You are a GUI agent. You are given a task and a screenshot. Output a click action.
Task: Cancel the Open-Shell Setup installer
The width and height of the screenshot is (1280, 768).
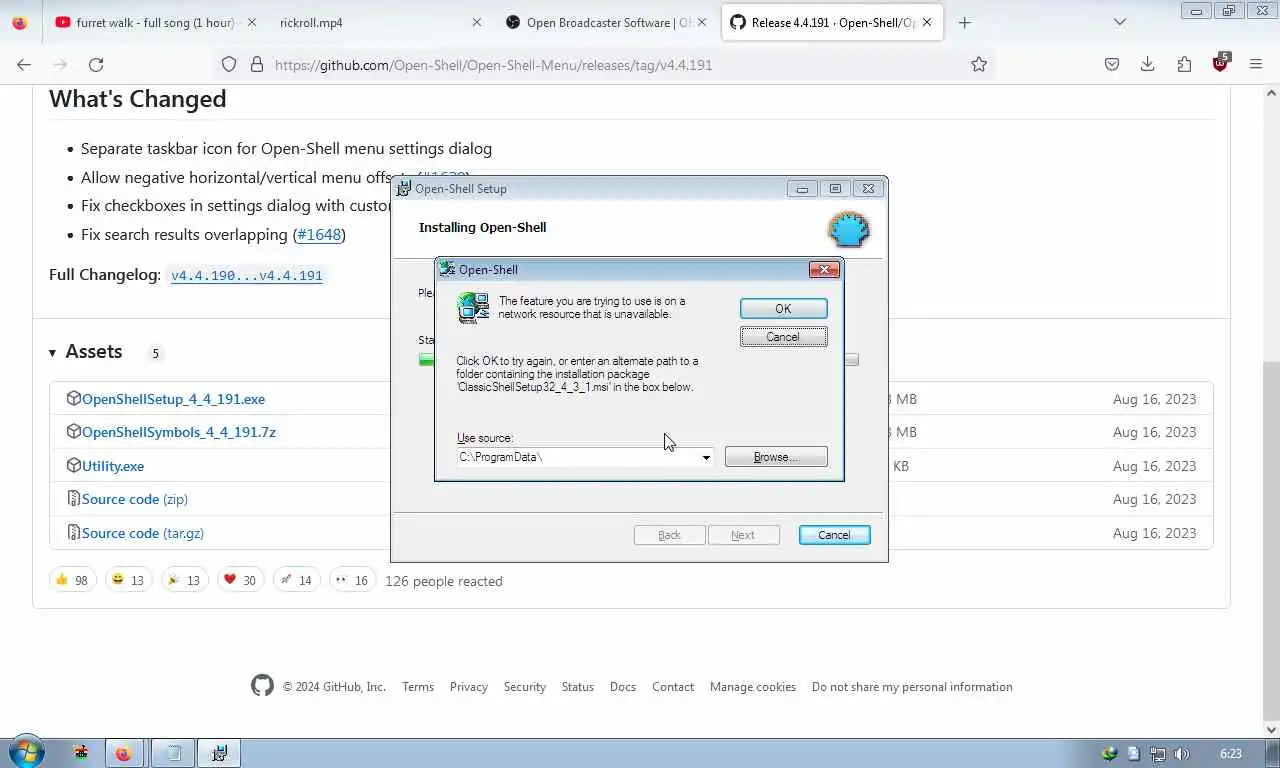coord(834,535)
